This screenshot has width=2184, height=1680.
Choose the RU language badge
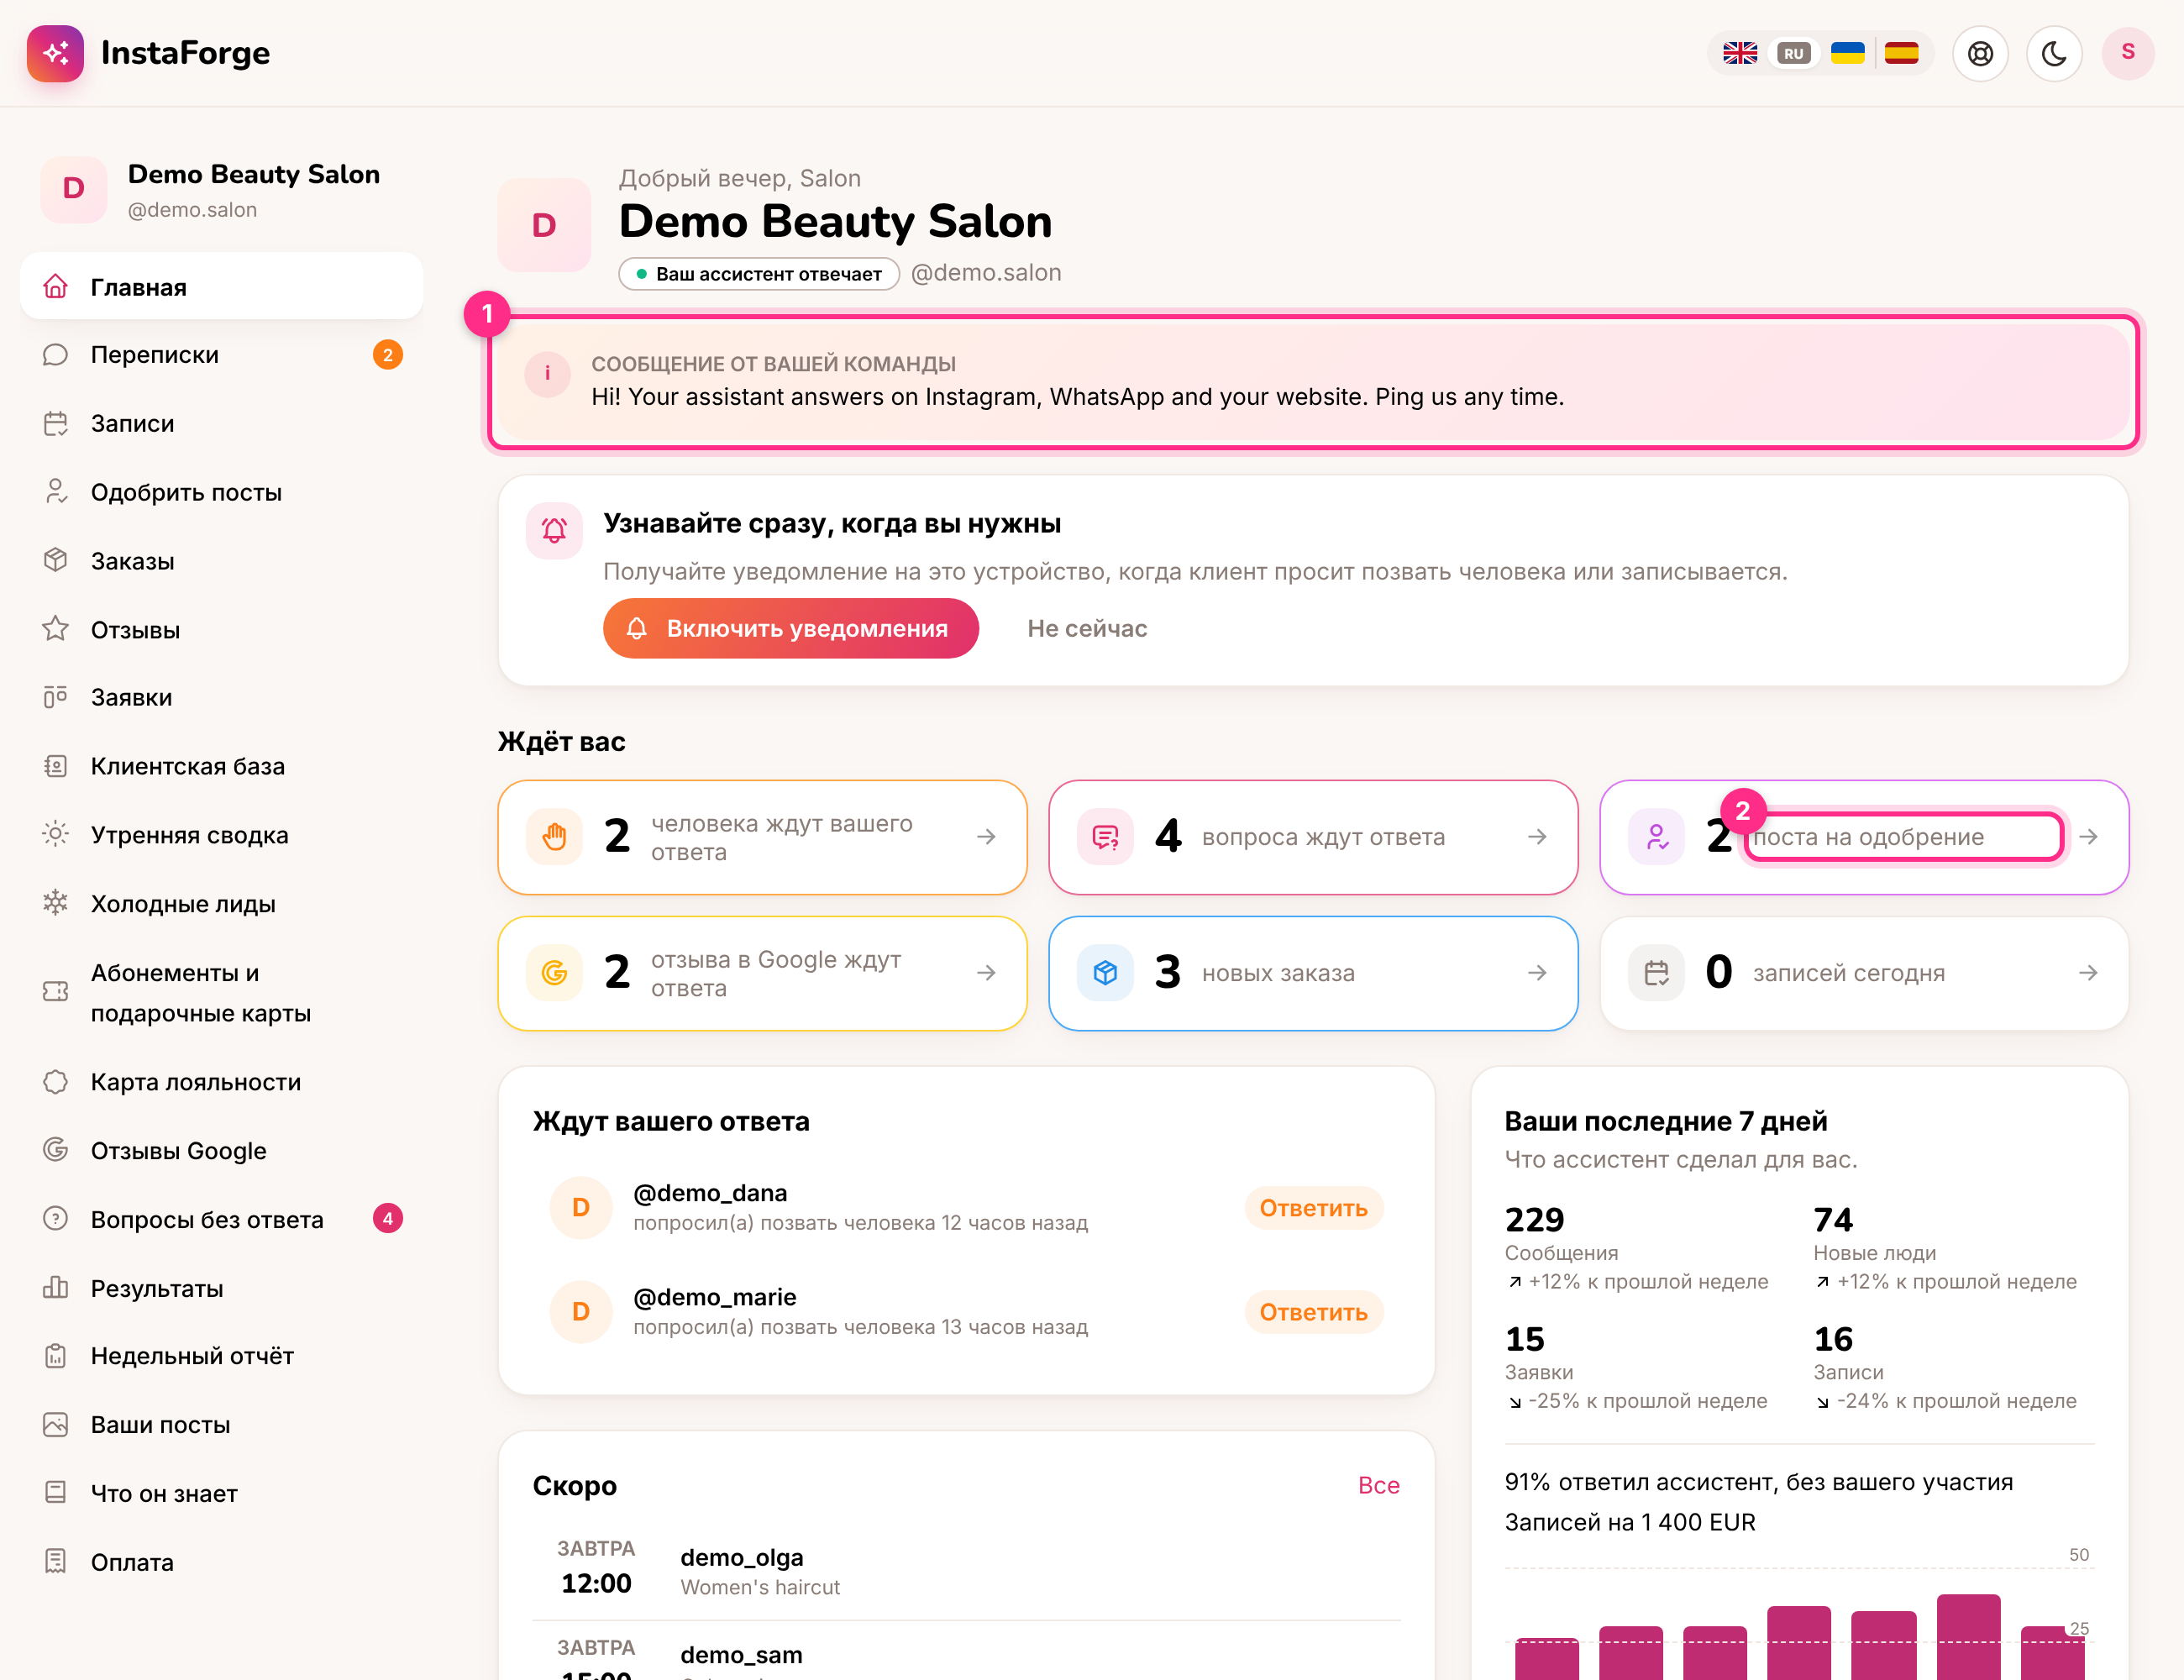click(x=1793, y=53)
